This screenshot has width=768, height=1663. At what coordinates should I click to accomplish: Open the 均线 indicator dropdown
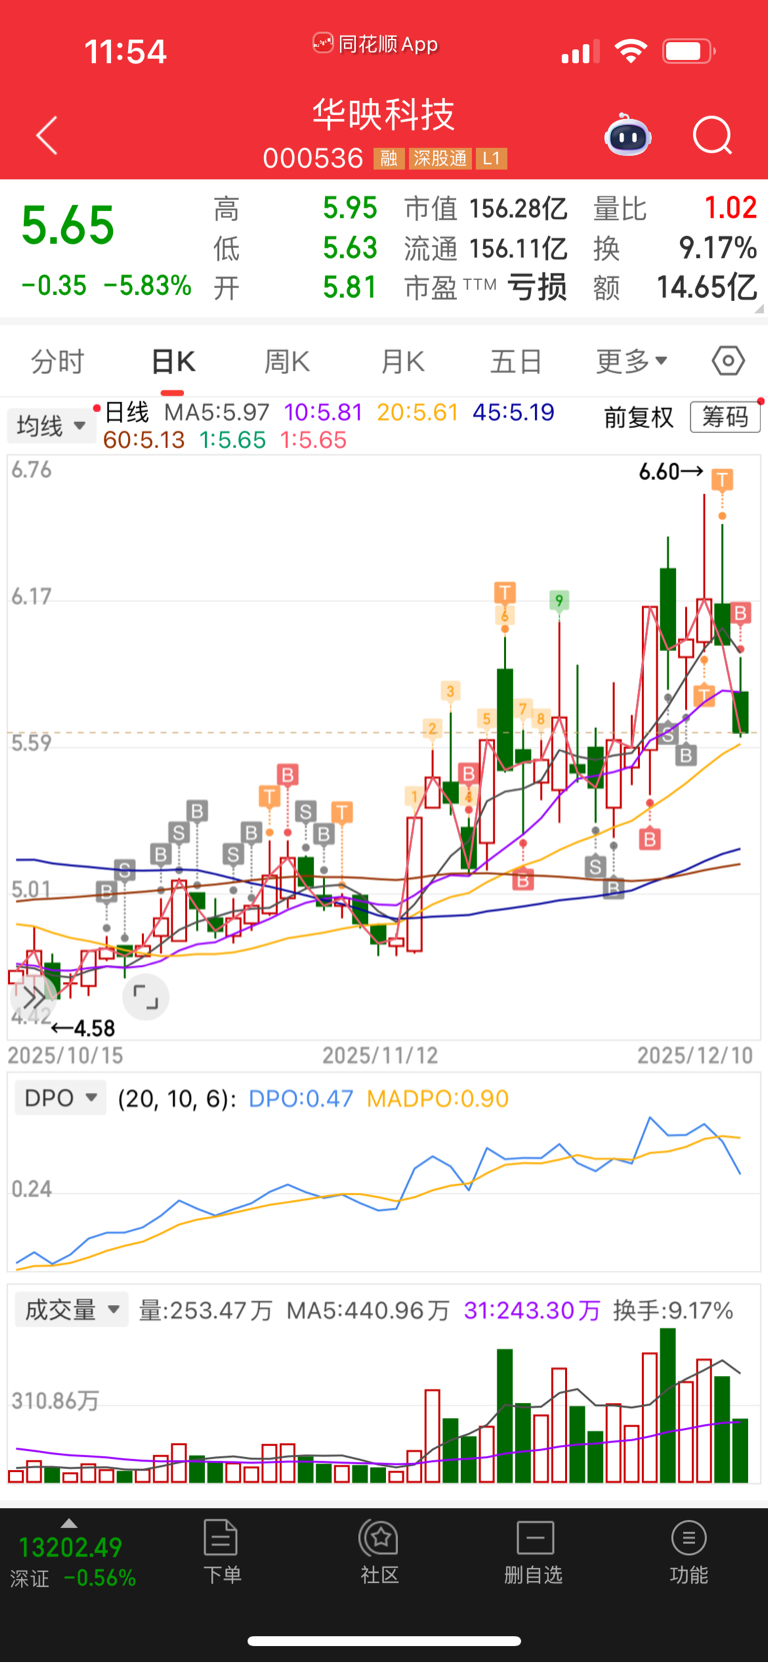[51, 426]
